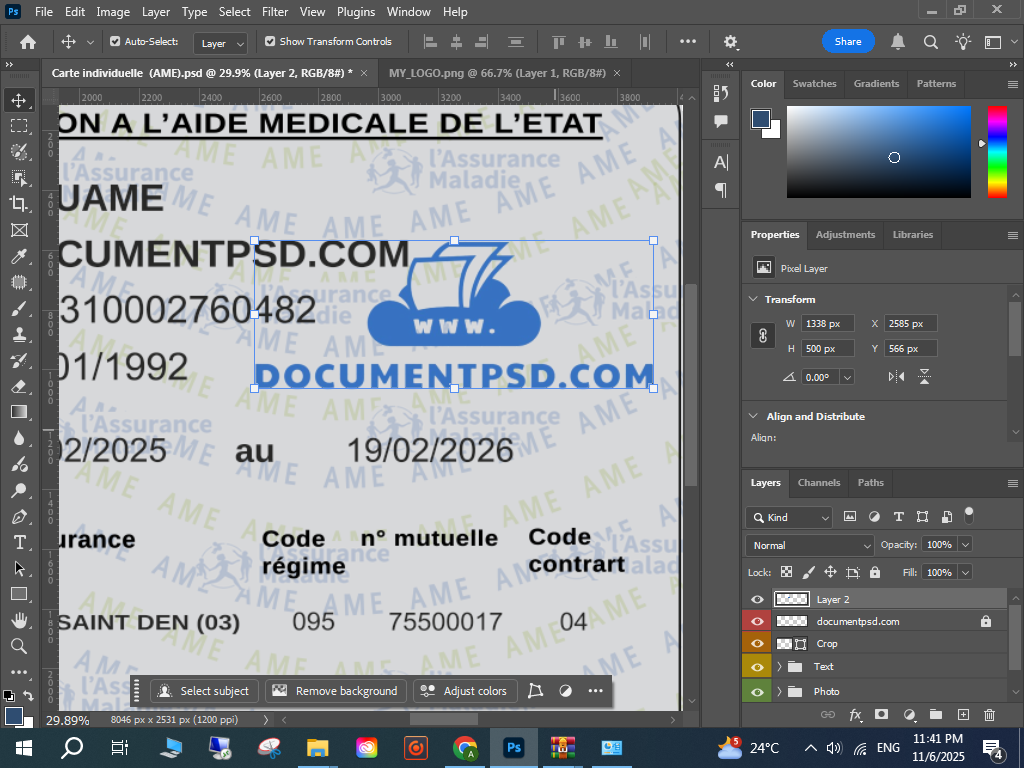Select the Zoom tool

coord(18,646)
